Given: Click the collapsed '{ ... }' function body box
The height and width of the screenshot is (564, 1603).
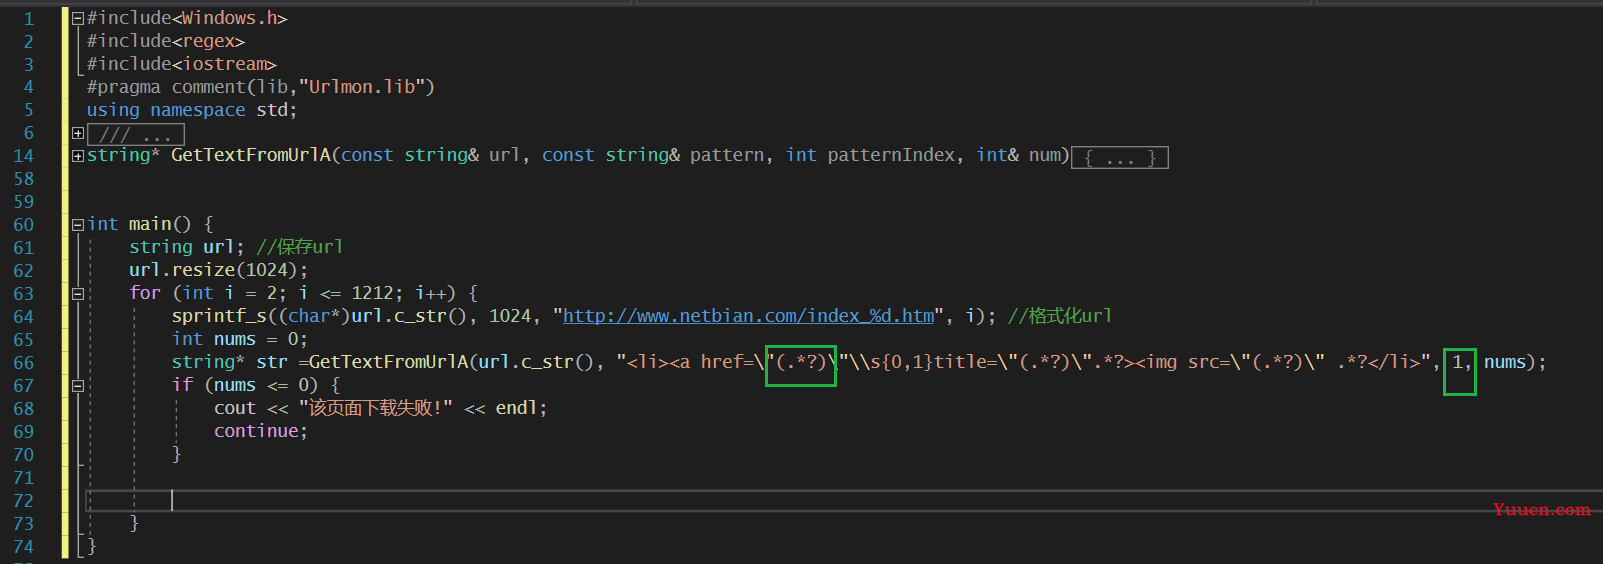Looking at the screenshot, I should click(x=1120, y=158).
